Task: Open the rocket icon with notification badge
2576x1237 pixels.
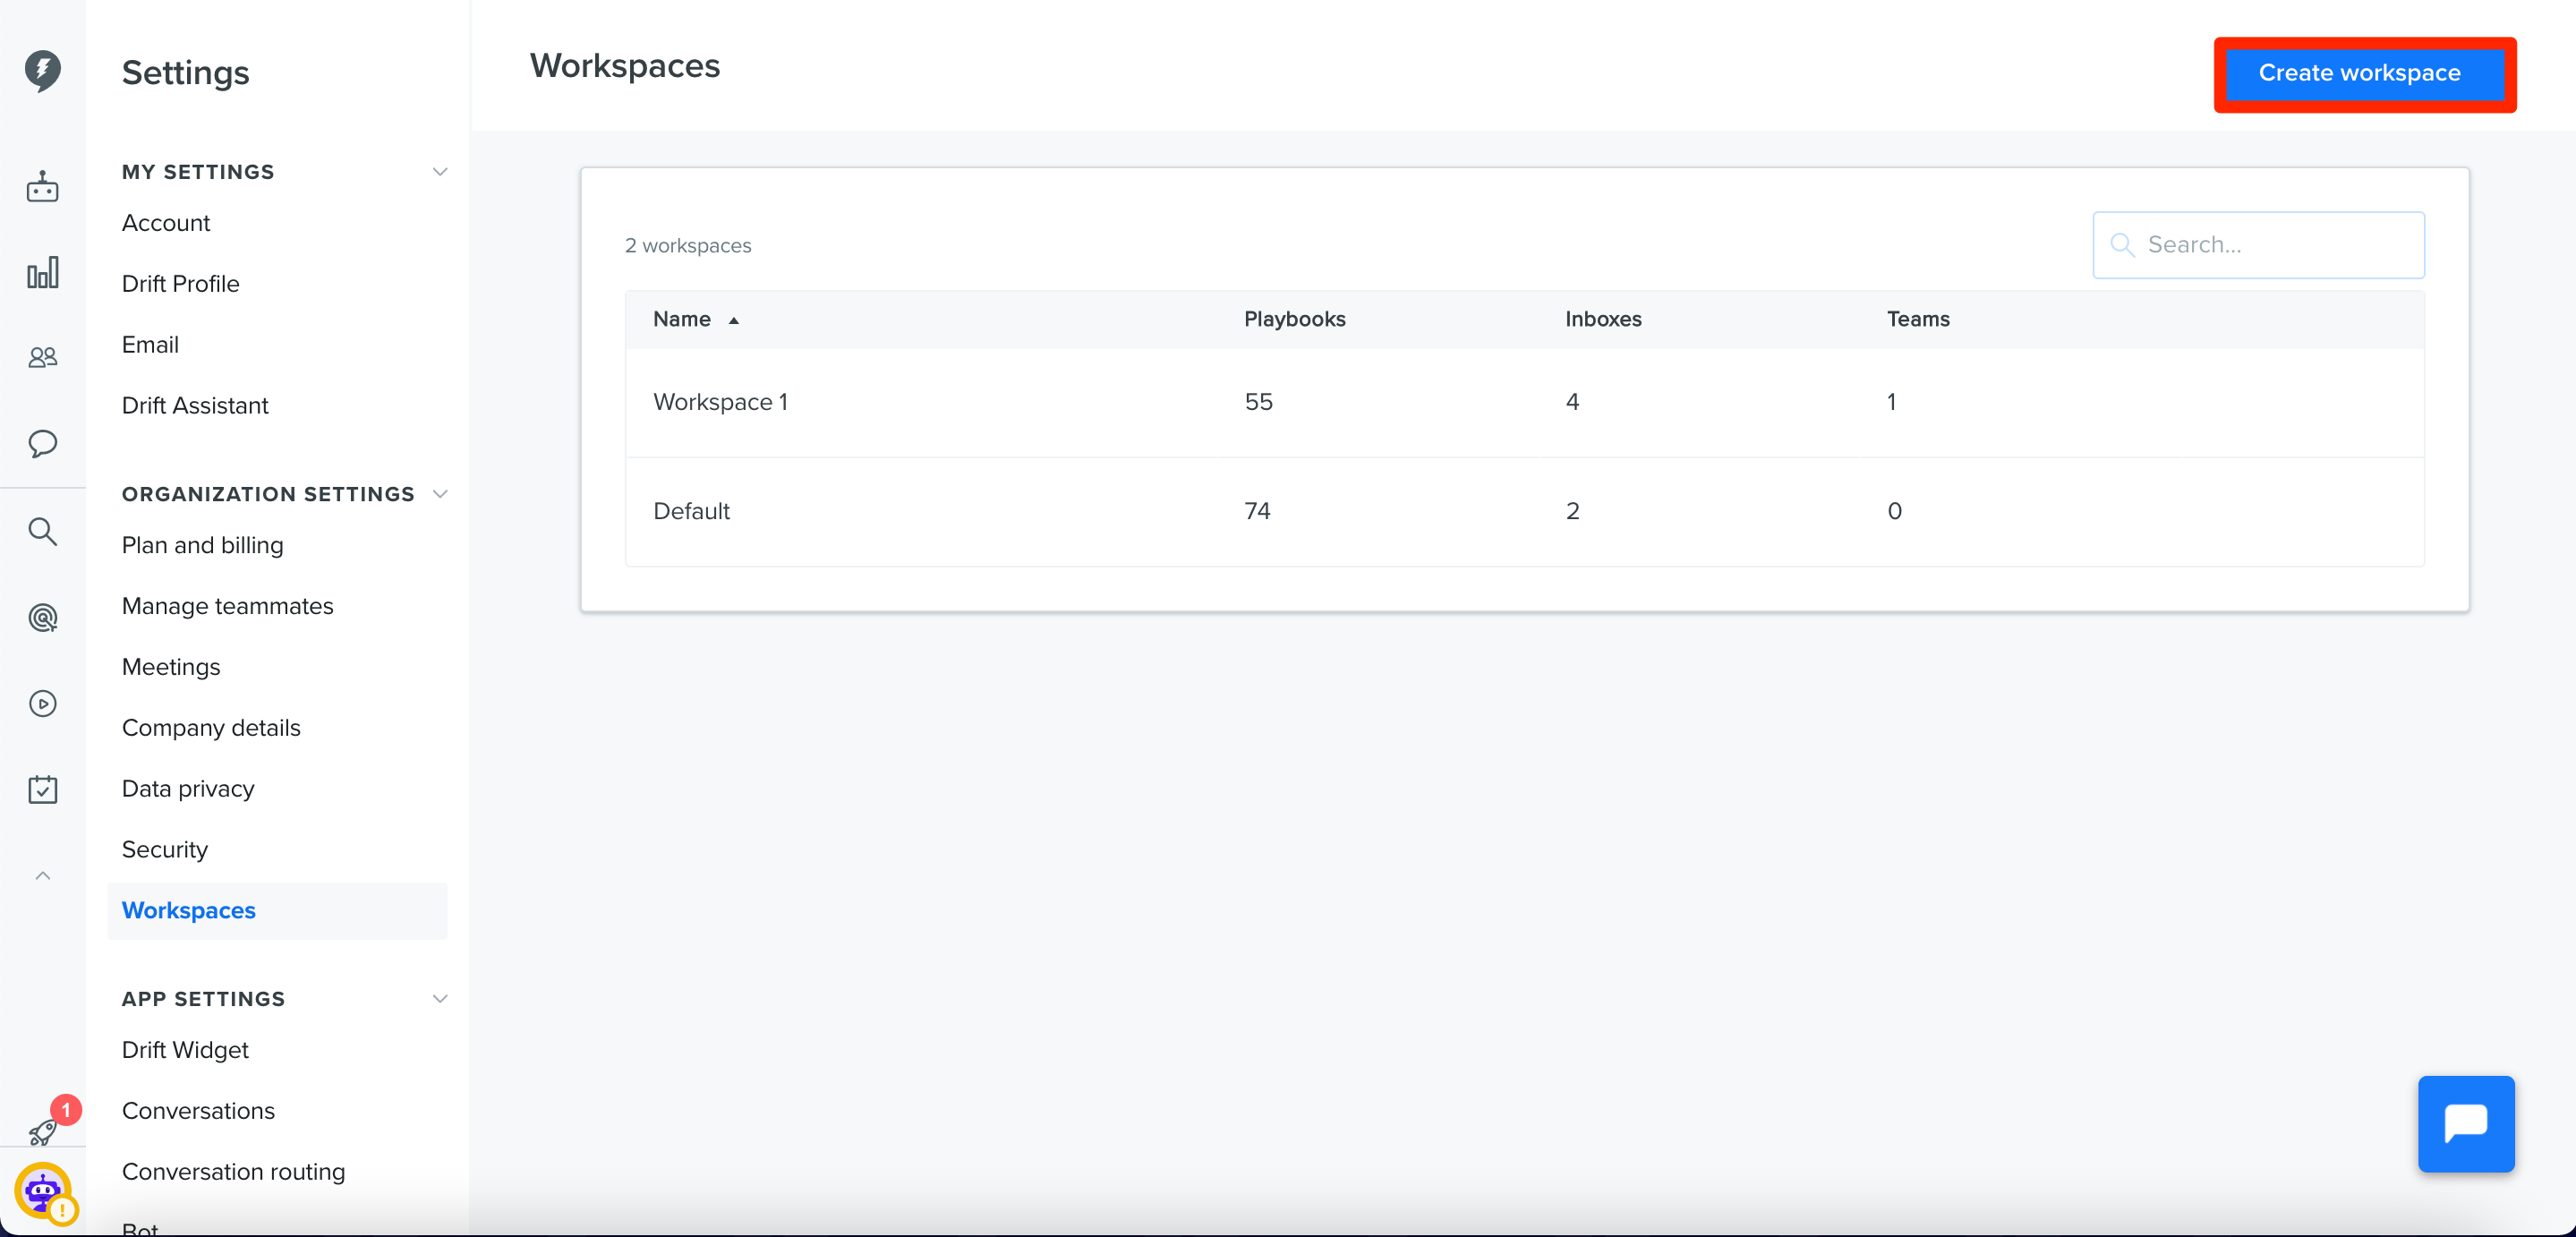Action: tap(42, 1131)
